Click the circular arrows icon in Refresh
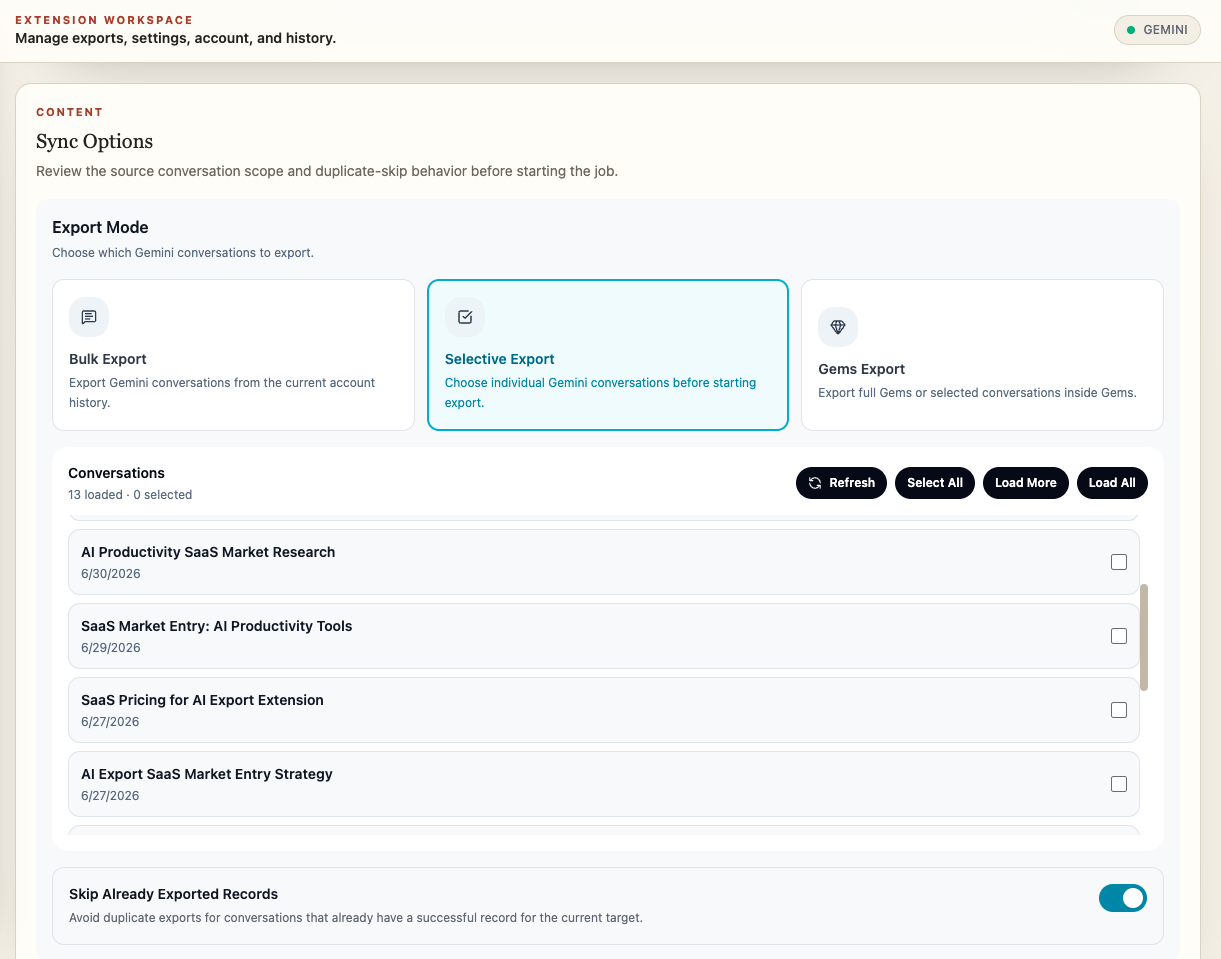 coord(815,483)
